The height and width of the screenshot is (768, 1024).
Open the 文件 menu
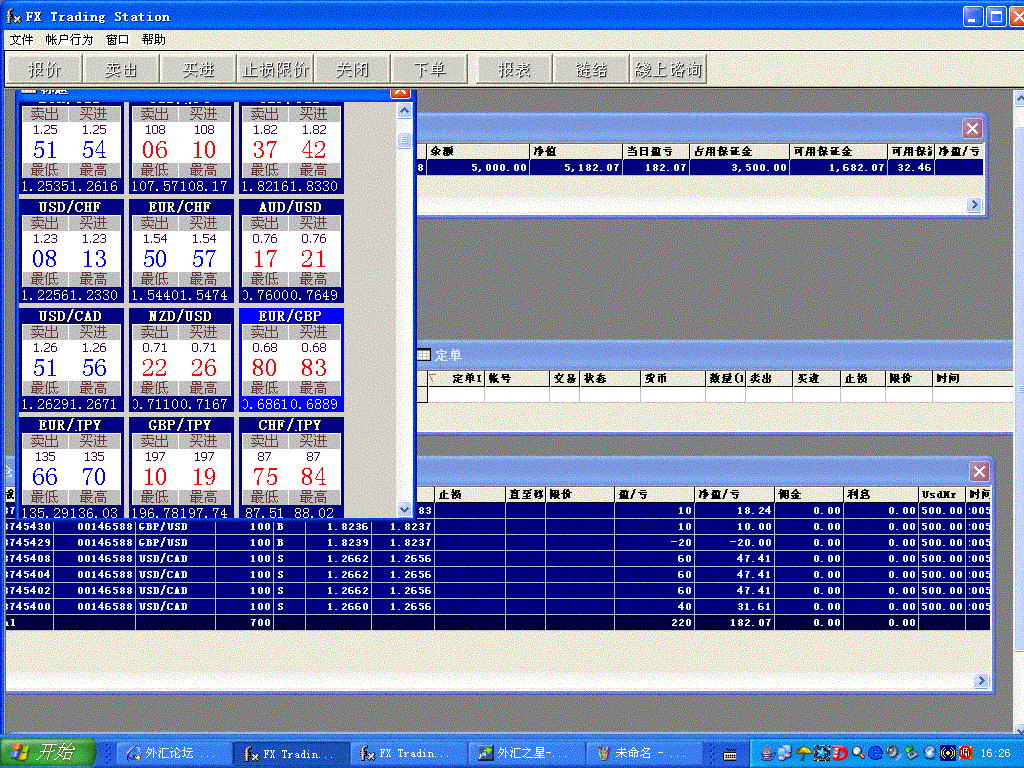tap(21, 40)
